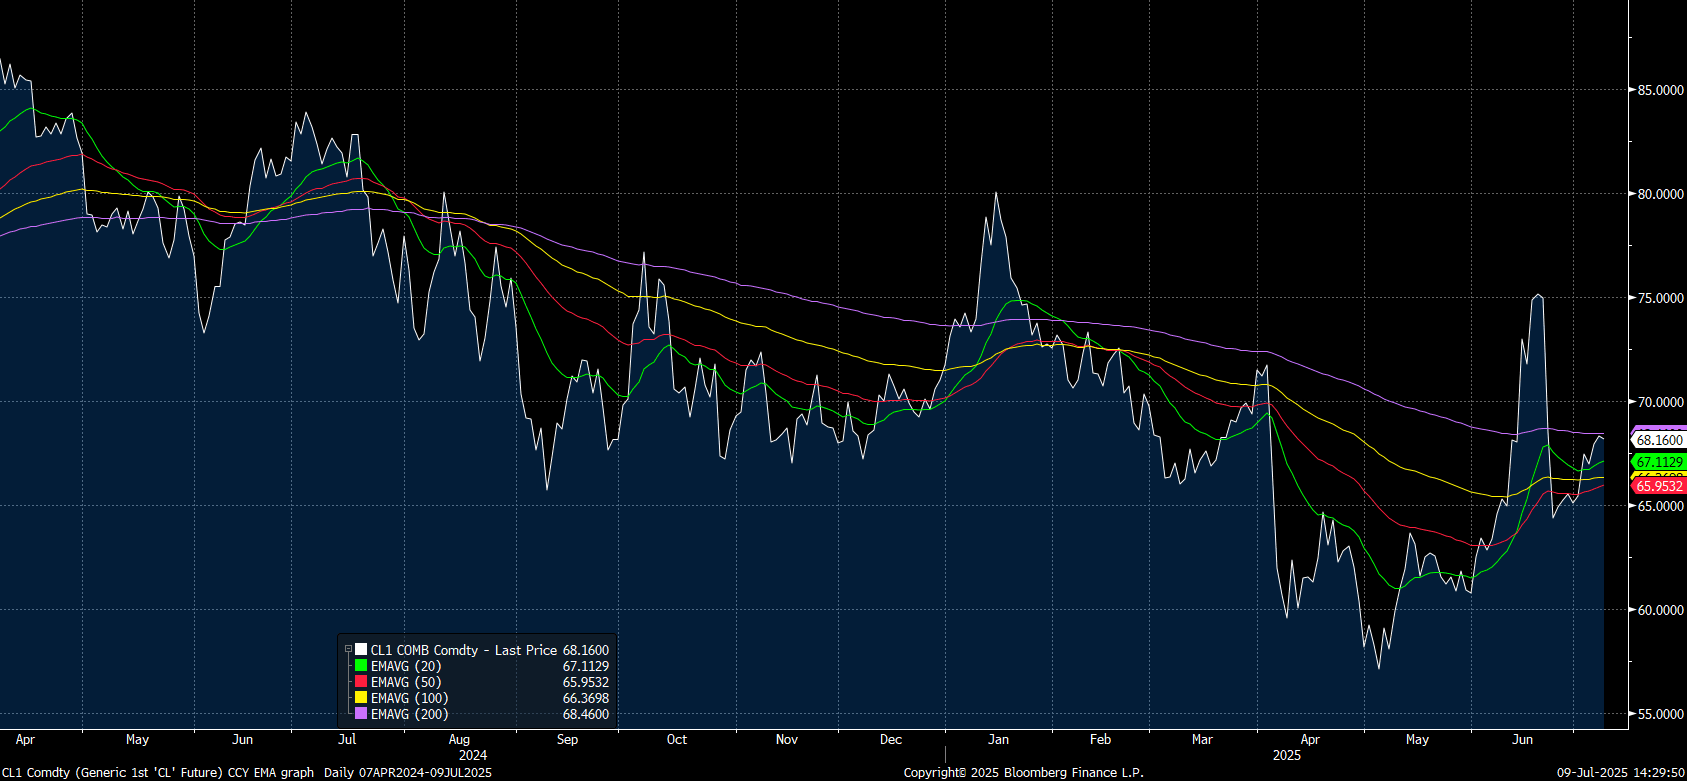The image size is (1687, 781).
Task: Click the Bloomberg Finance L.P. copyright text
Action: 1023,773
